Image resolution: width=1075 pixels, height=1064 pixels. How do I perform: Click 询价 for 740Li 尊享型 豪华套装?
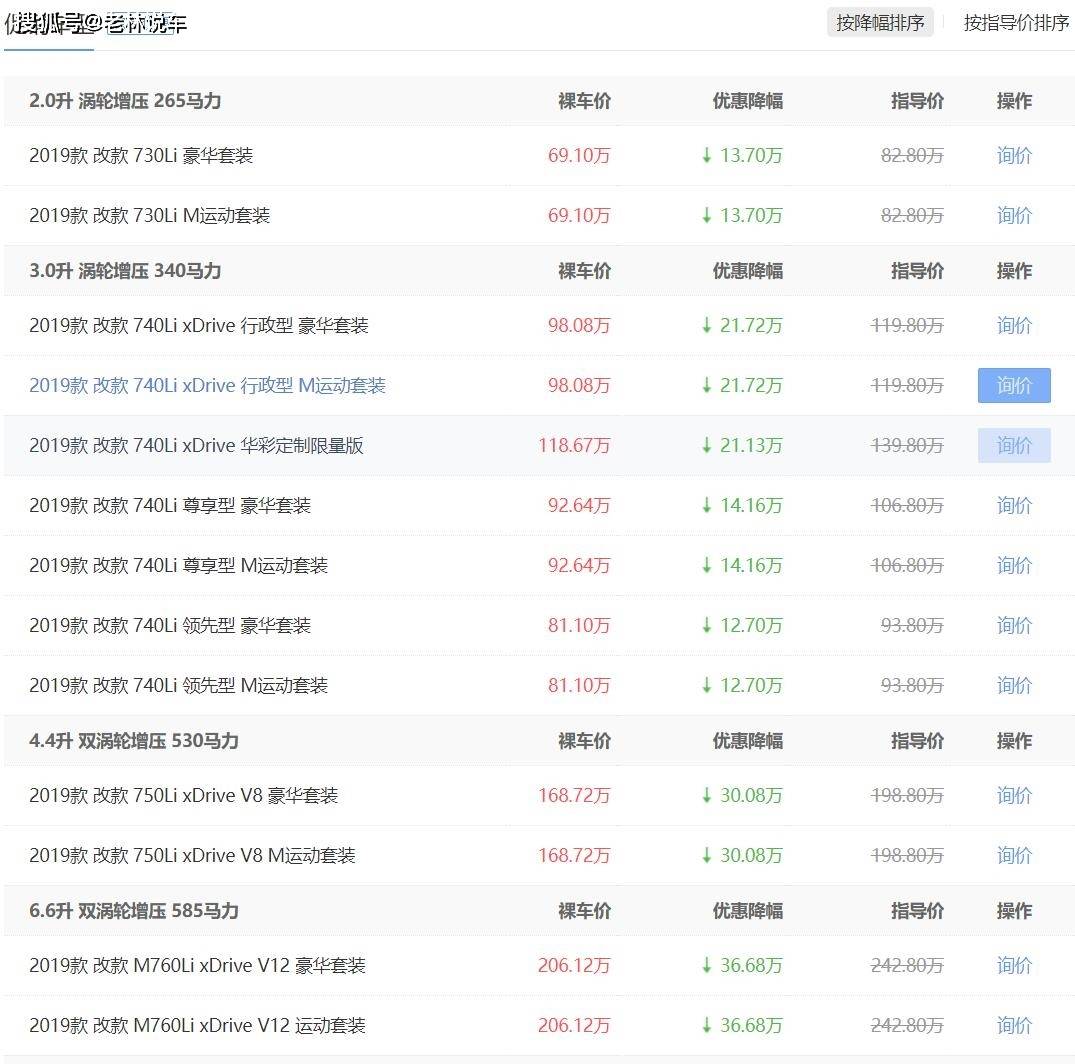[x=1014, y=506]
